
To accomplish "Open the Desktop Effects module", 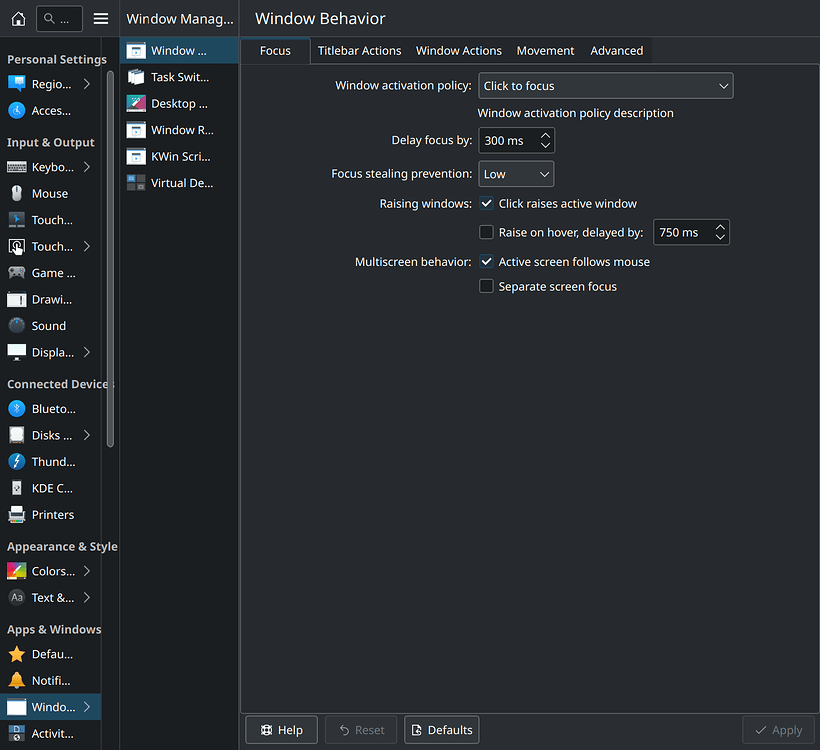I will (x=179, y=104).
